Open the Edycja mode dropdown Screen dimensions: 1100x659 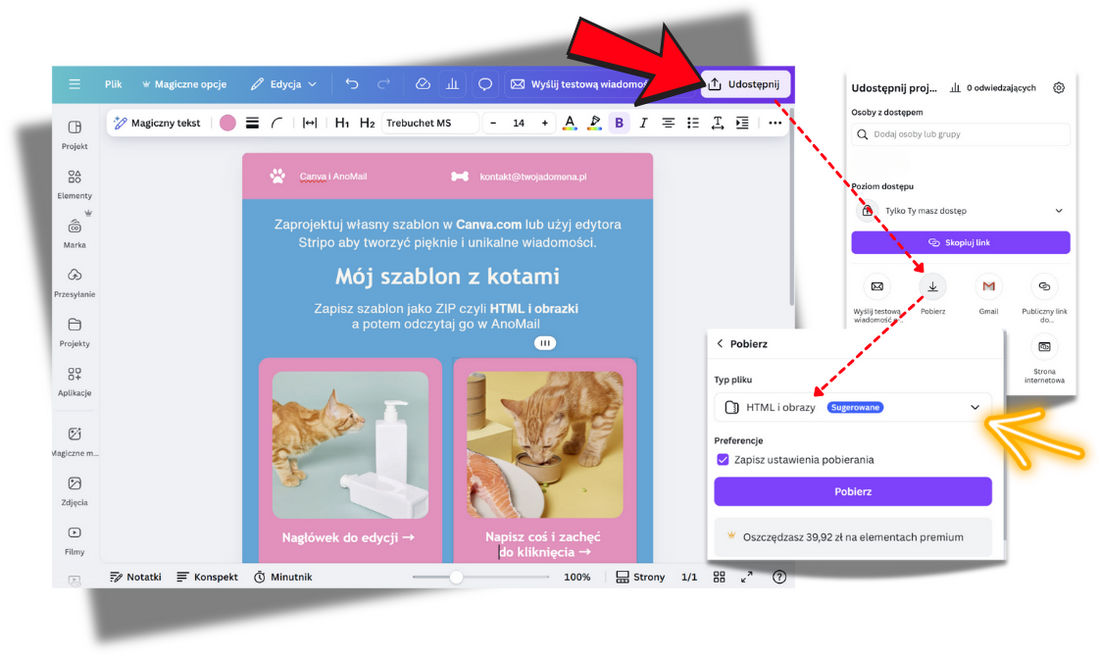[283, 84]
